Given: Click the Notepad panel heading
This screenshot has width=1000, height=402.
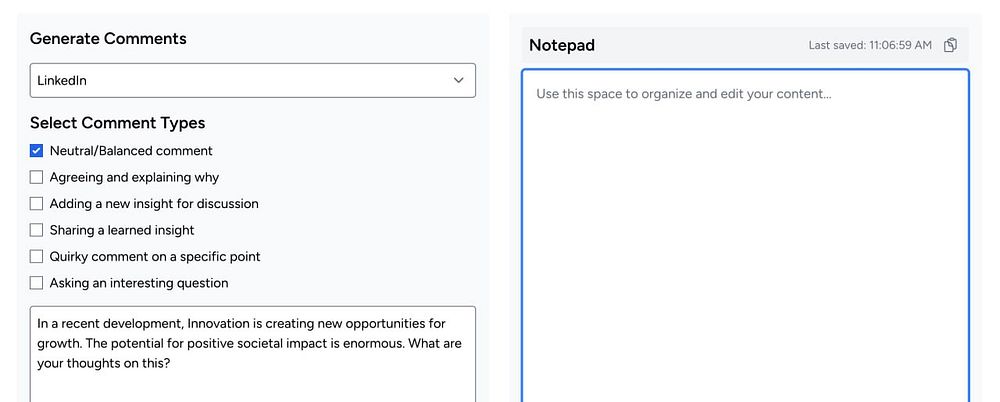Looking at the screenshot, I should point(561,45).
